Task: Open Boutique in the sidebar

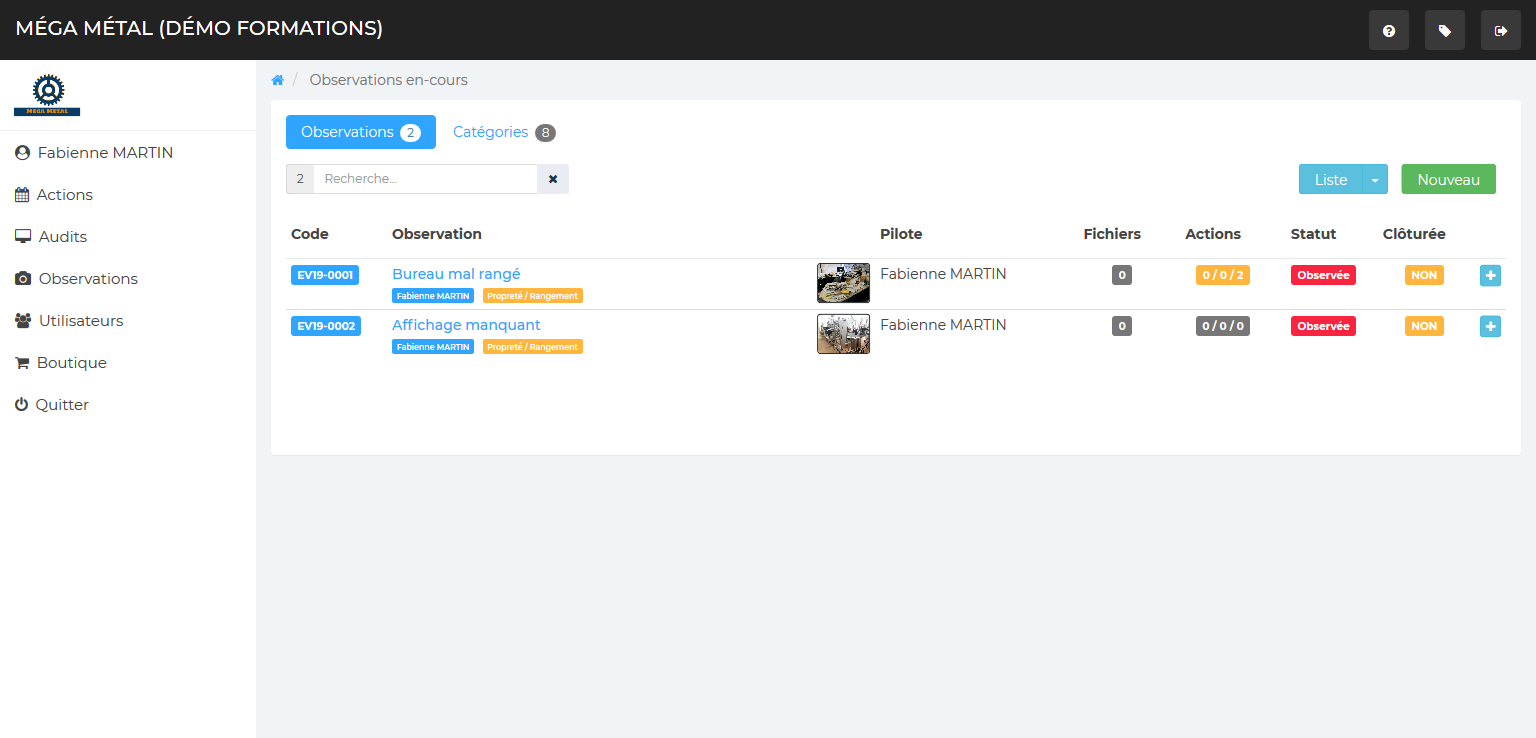Action: tap(71, 363)
